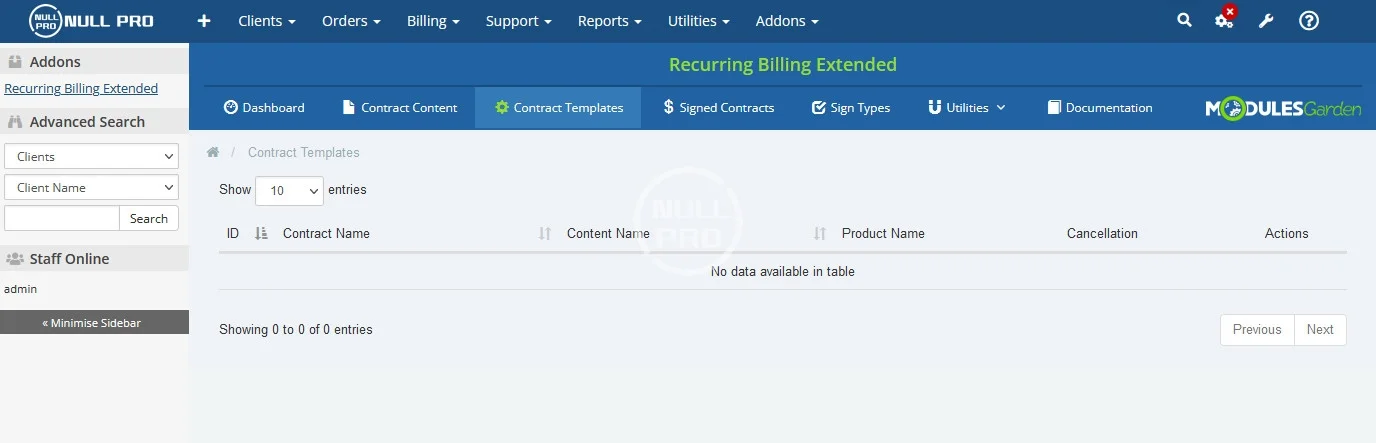Click the gears icon with red badge

1224,20
